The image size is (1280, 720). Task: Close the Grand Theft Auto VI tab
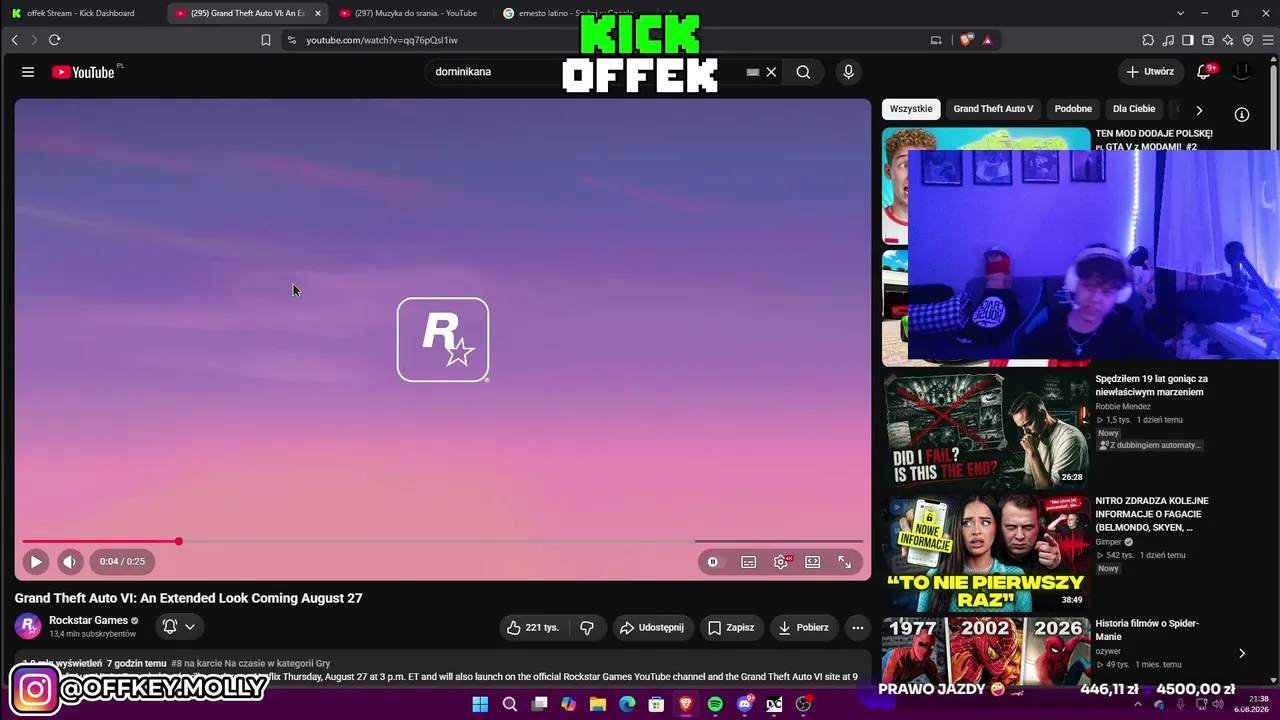tap(318, 13)
